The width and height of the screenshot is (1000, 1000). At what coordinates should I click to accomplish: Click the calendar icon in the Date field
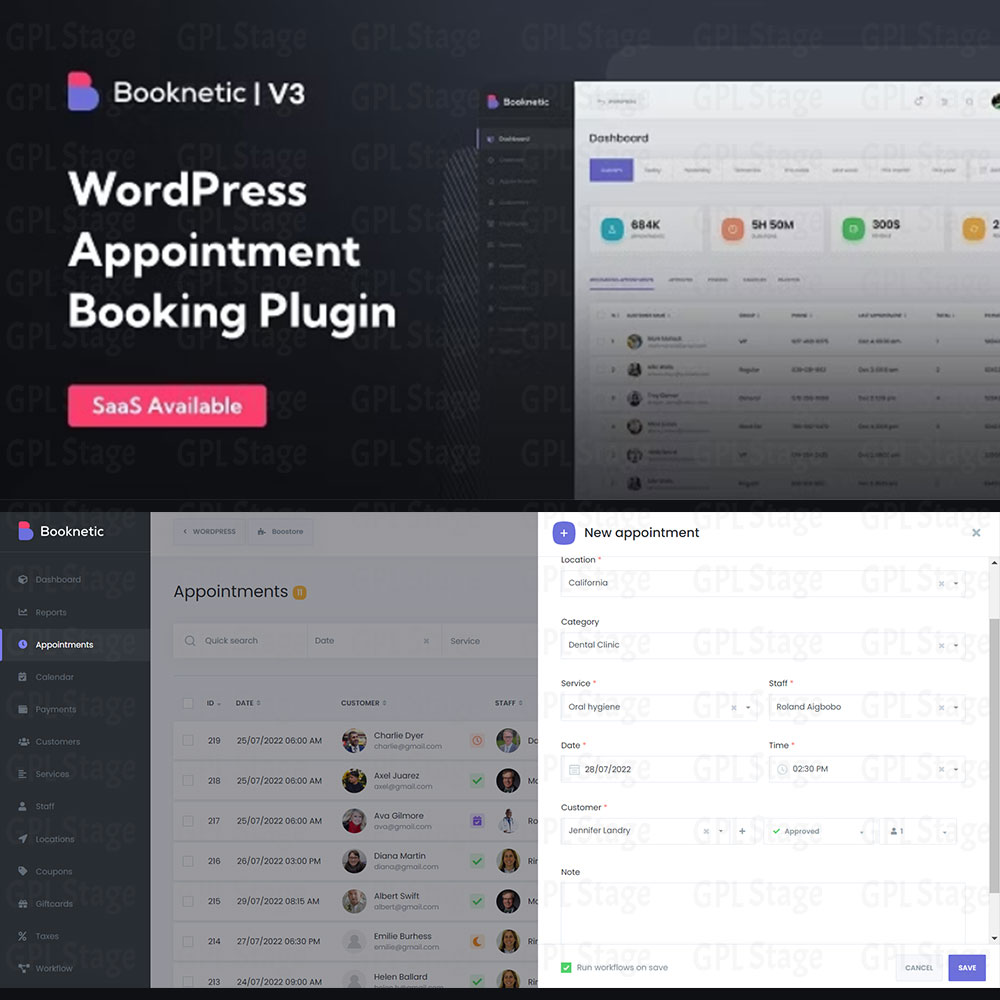[574, 769]
